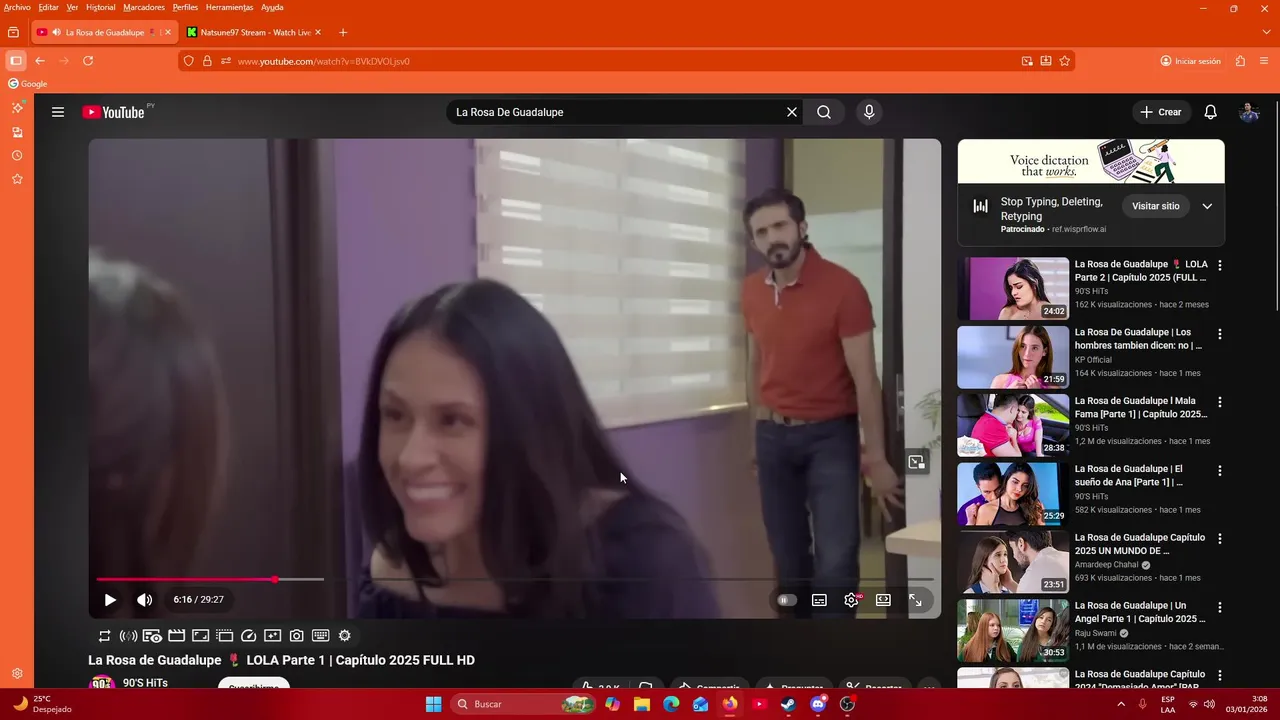Click the speedometer playback speed icon
This screenshot has width=1280, height=720.
click(x=249, y=636)
